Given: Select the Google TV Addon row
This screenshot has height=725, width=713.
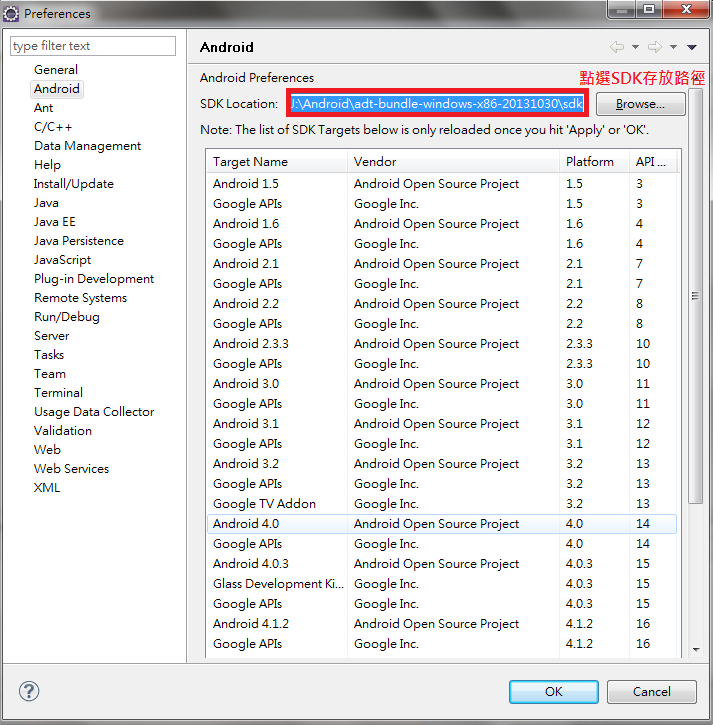Looking at the screenshot, I should coord(442,504).
